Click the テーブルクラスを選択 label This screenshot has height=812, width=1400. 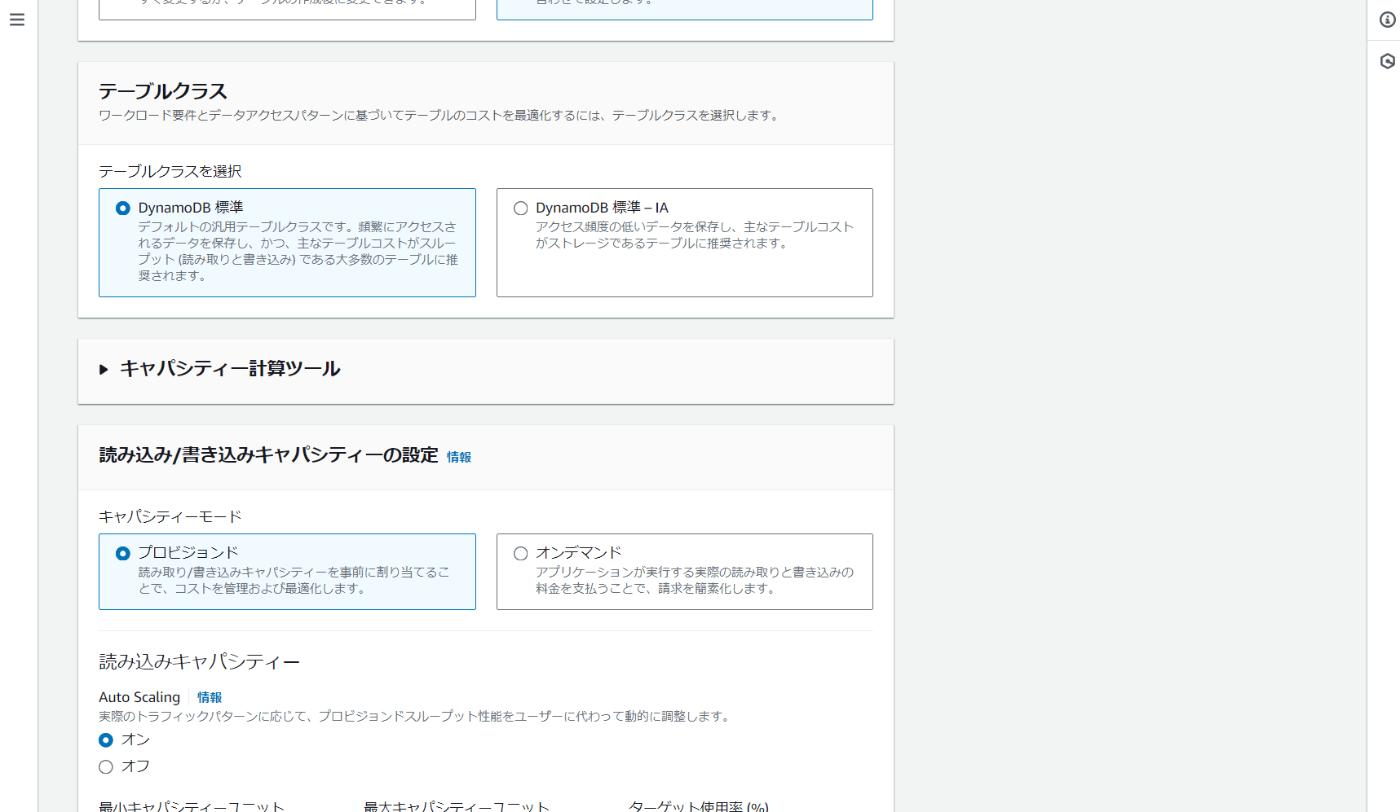coord(170,172)
